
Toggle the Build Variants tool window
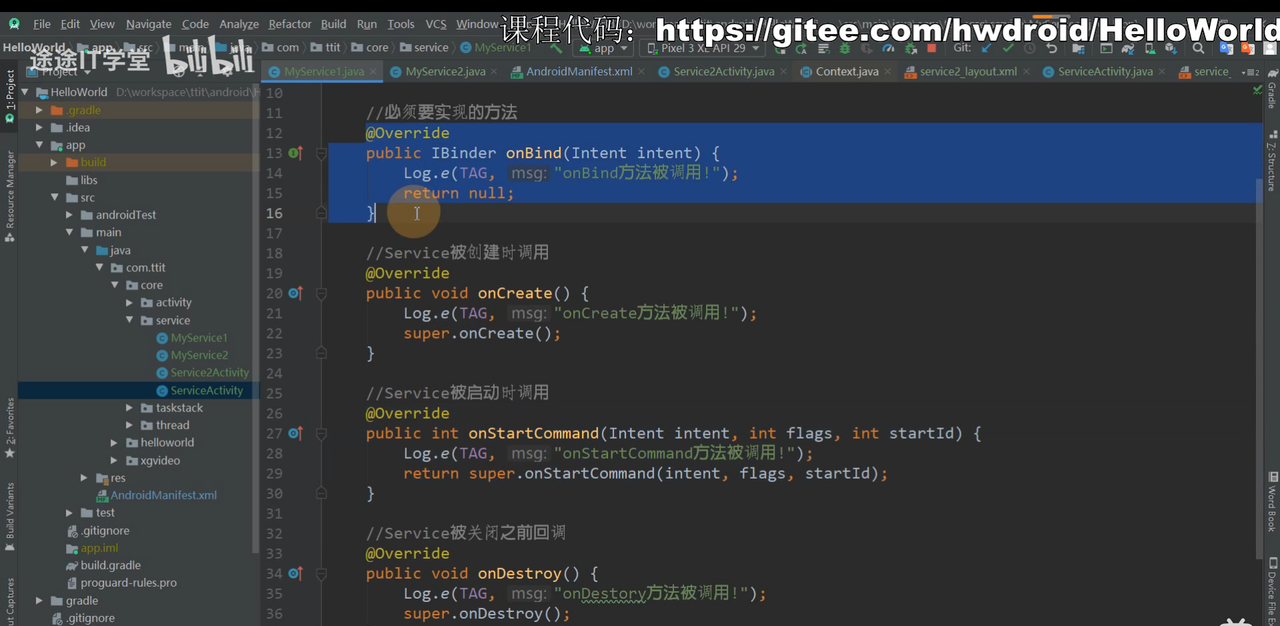pos(9,515)
